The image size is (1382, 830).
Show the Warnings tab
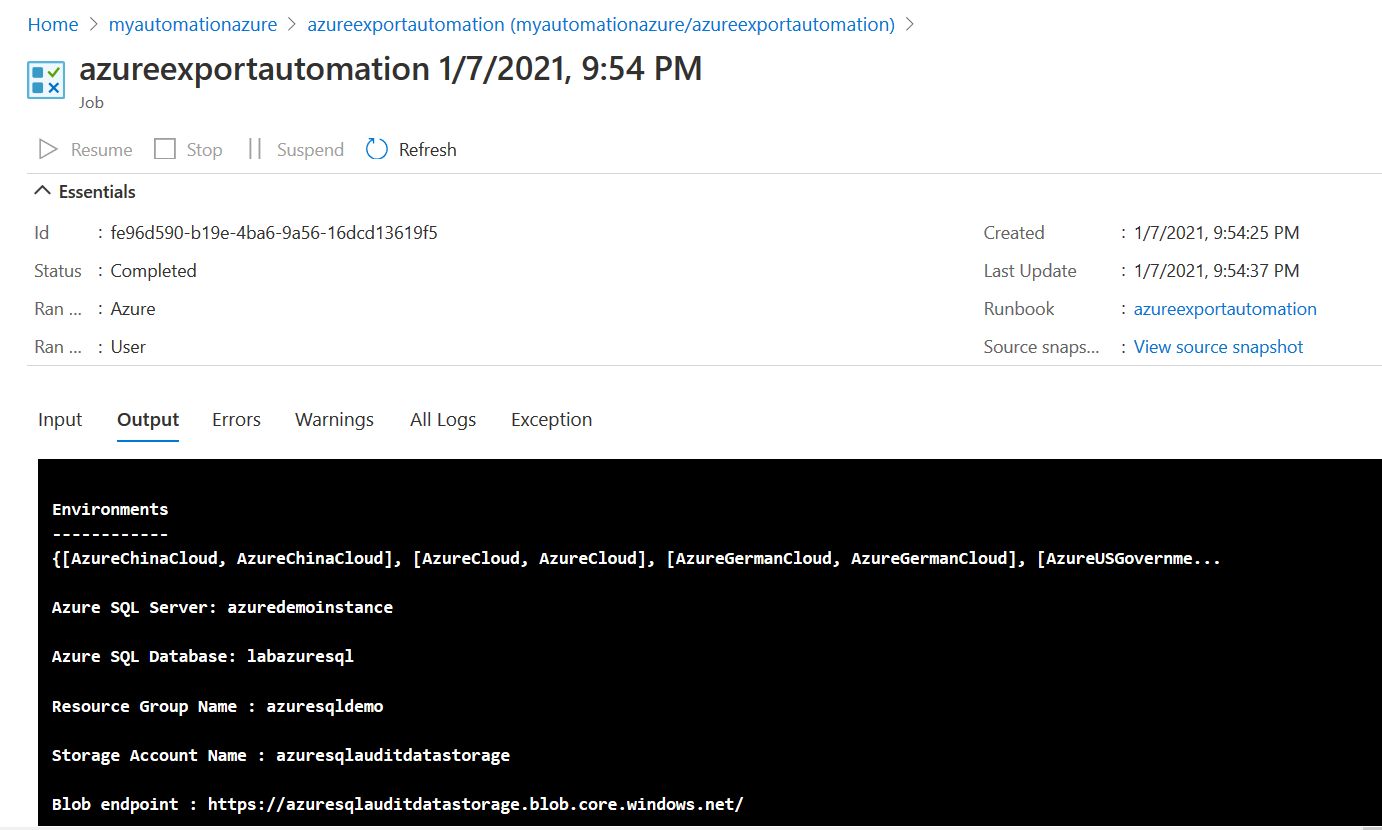click(334, 420)
